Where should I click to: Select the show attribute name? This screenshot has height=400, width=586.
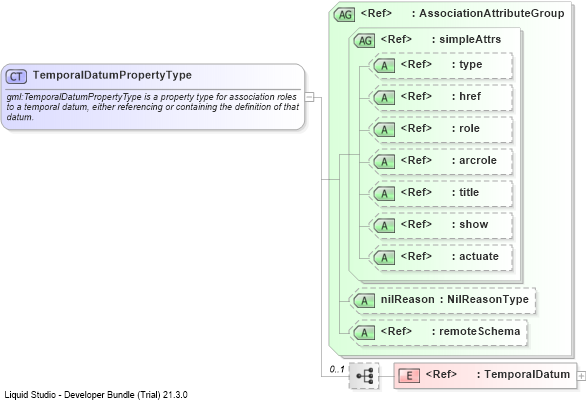[474, 224]
